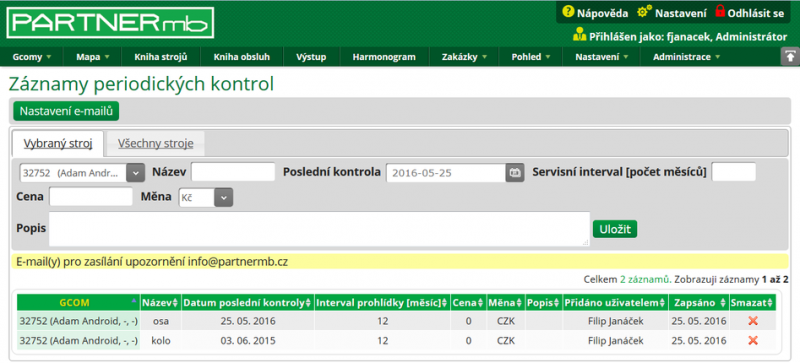Sort by Přidáno uživatelem column

[x=615, y=302]
